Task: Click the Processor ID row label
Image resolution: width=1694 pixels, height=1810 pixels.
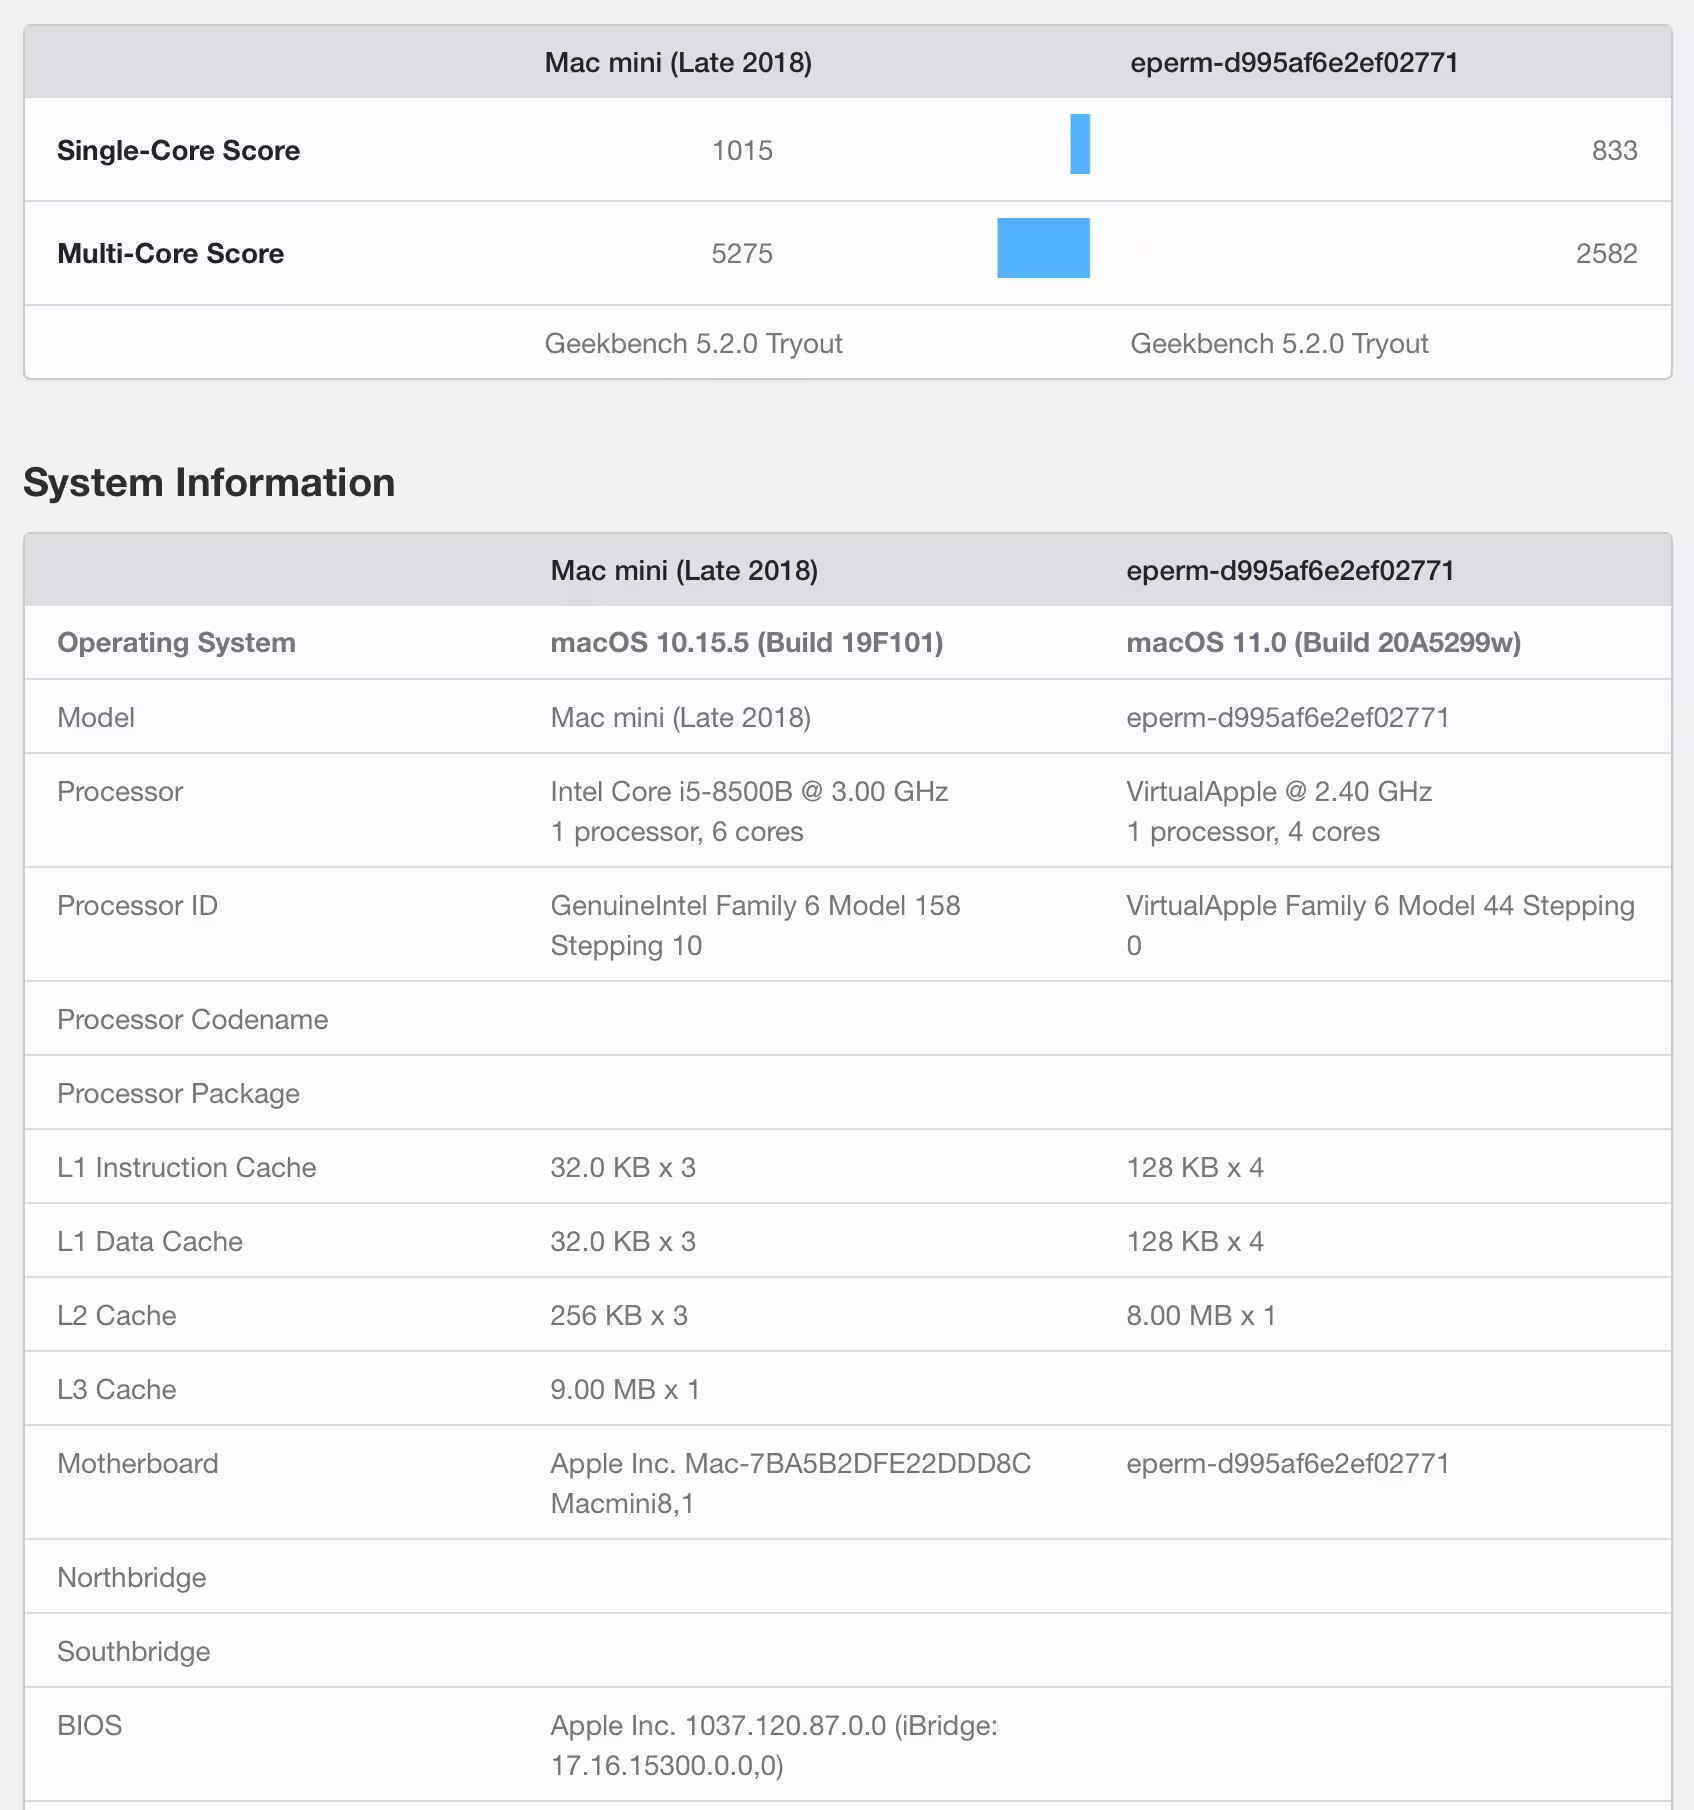Action: pyautogui.click(x=137, y=906)
